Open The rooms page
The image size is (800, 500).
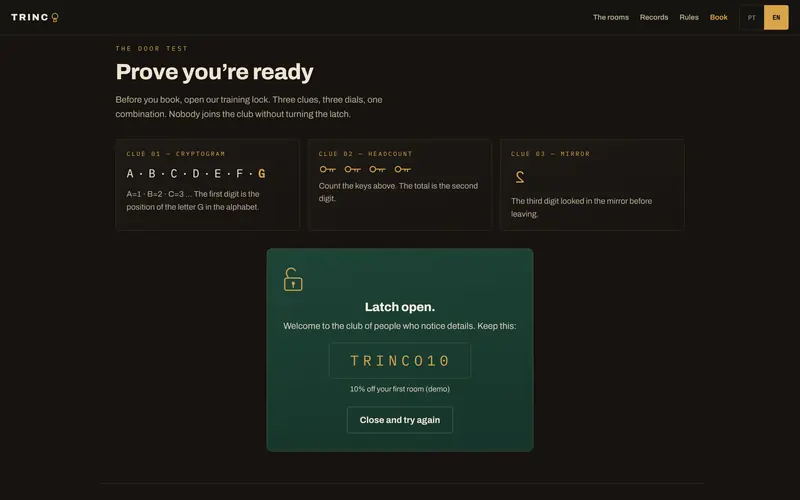[x=611, y=17]
